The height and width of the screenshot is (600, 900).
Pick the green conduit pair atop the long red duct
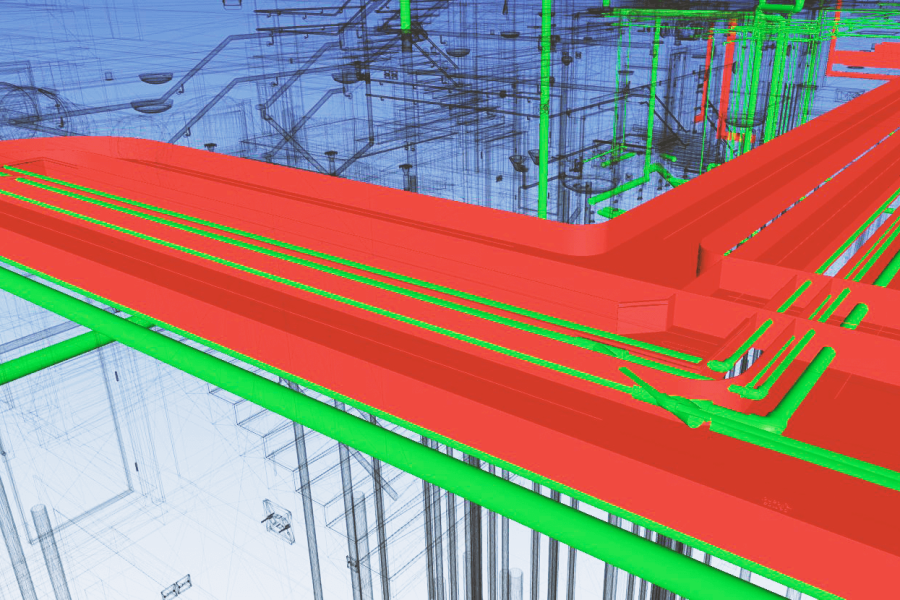[344, 270]
